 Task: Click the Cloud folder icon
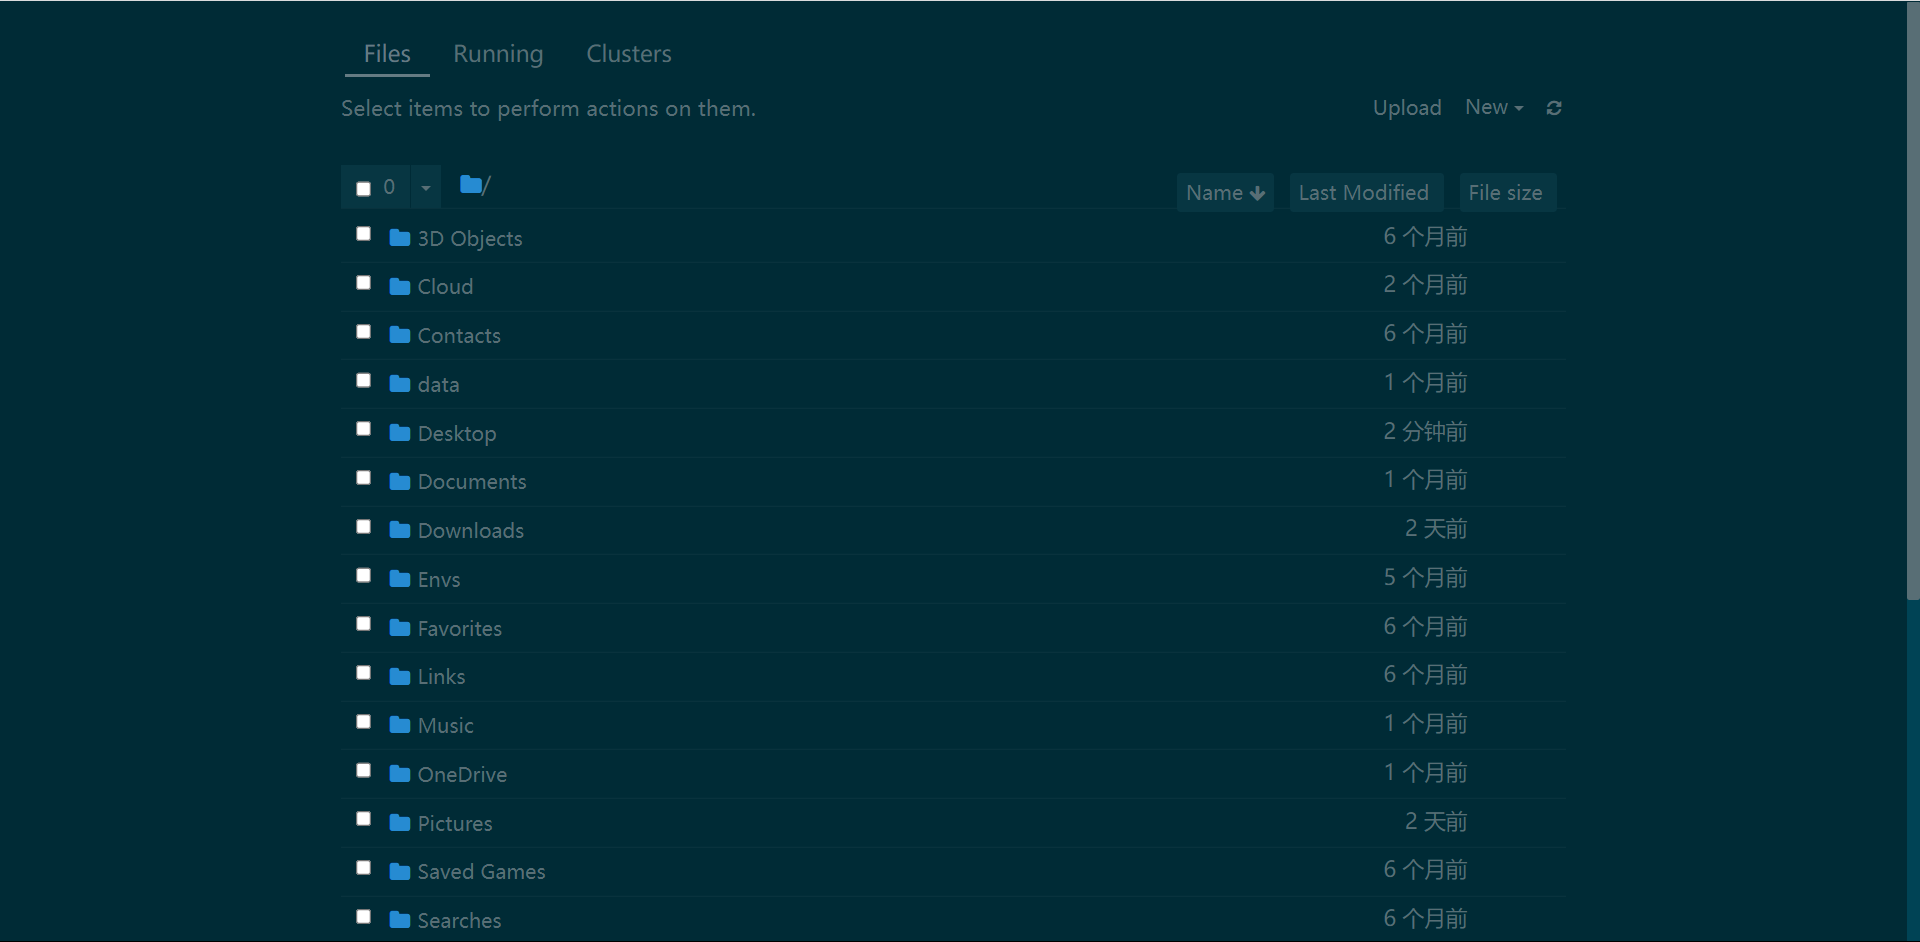400,287
